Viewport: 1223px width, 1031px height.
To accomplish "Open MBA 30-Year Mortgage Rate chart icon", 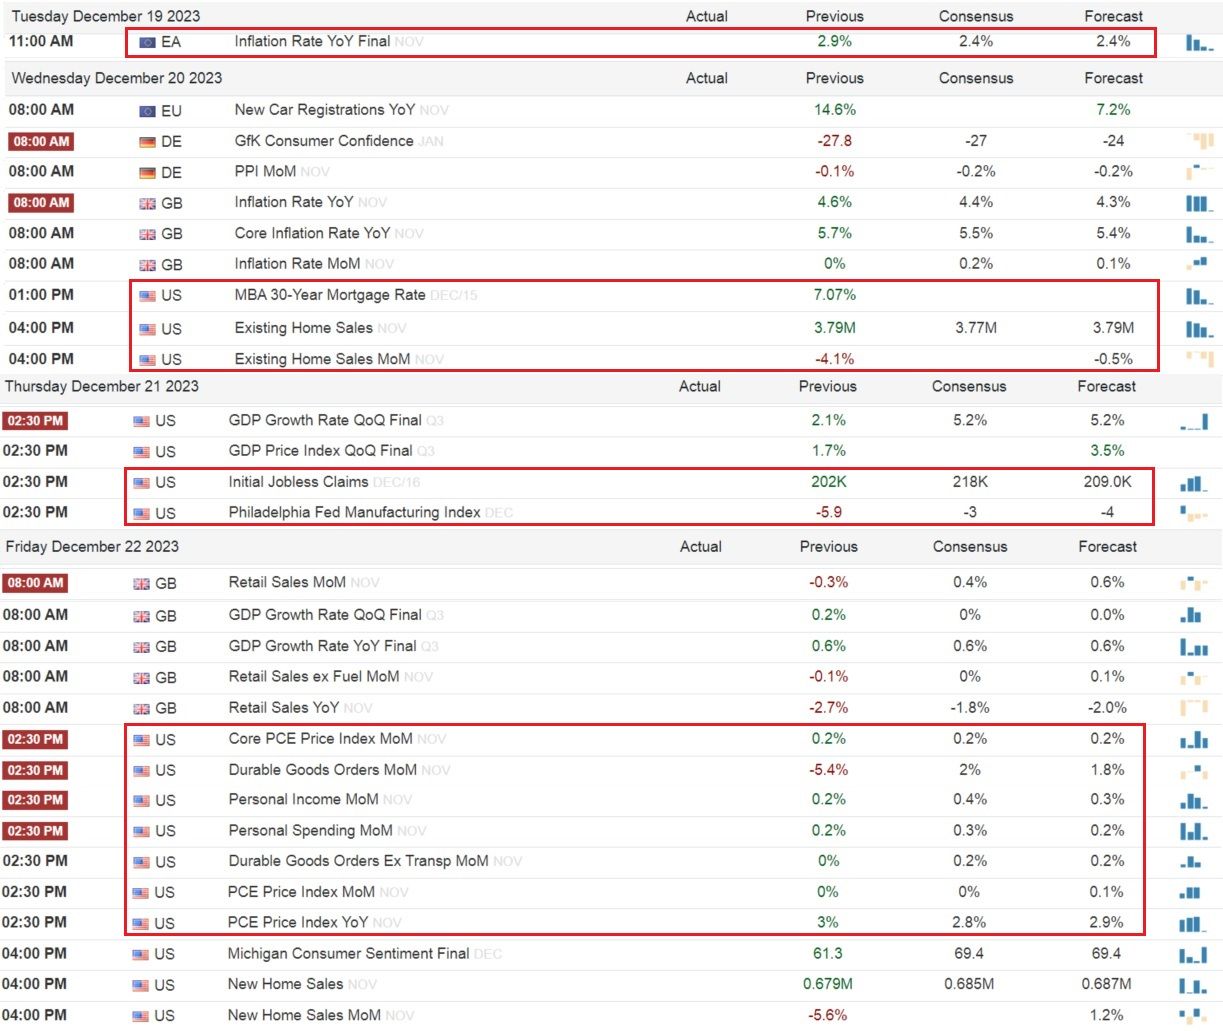I will 1200,296.
